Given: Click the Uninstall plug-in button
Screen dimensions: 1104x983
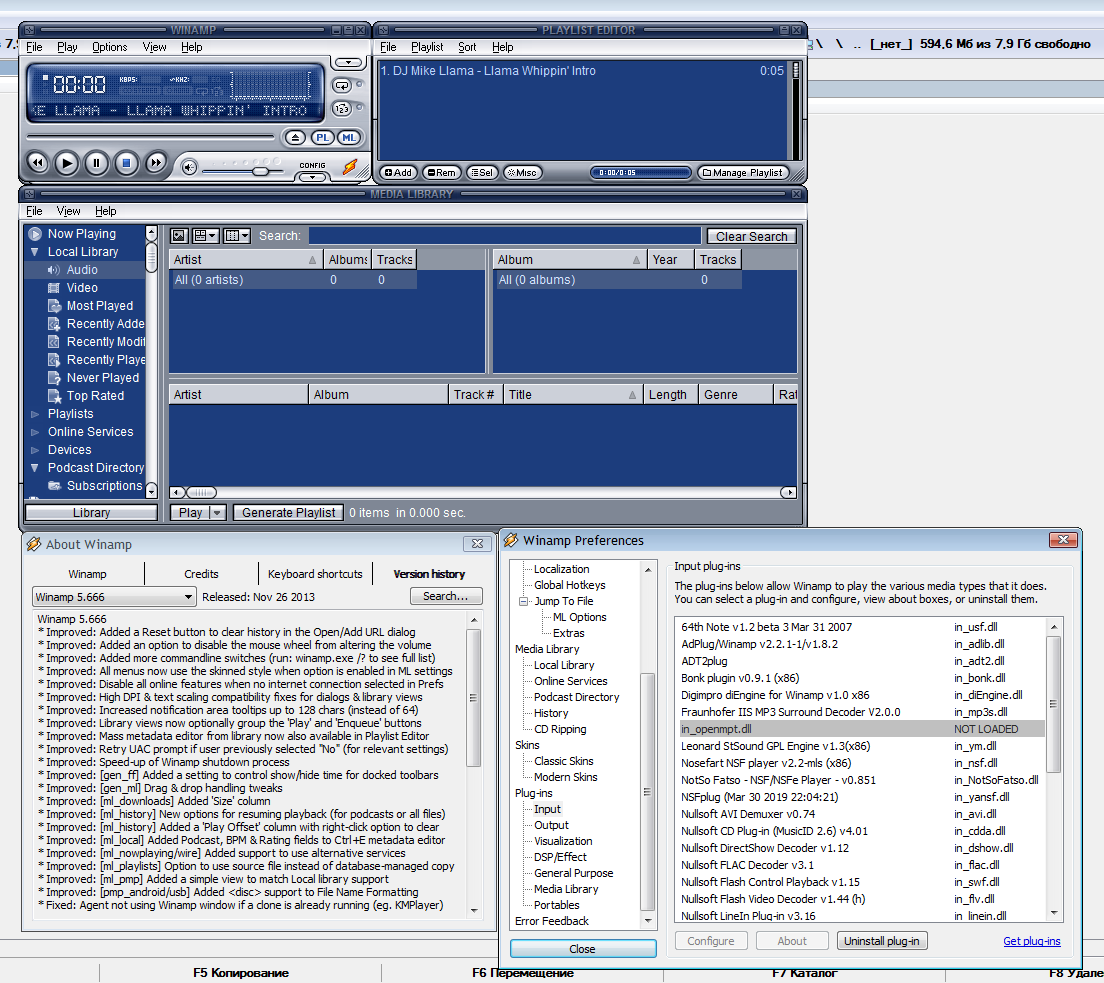Looking at the screenshot, I should click(882, 941).
